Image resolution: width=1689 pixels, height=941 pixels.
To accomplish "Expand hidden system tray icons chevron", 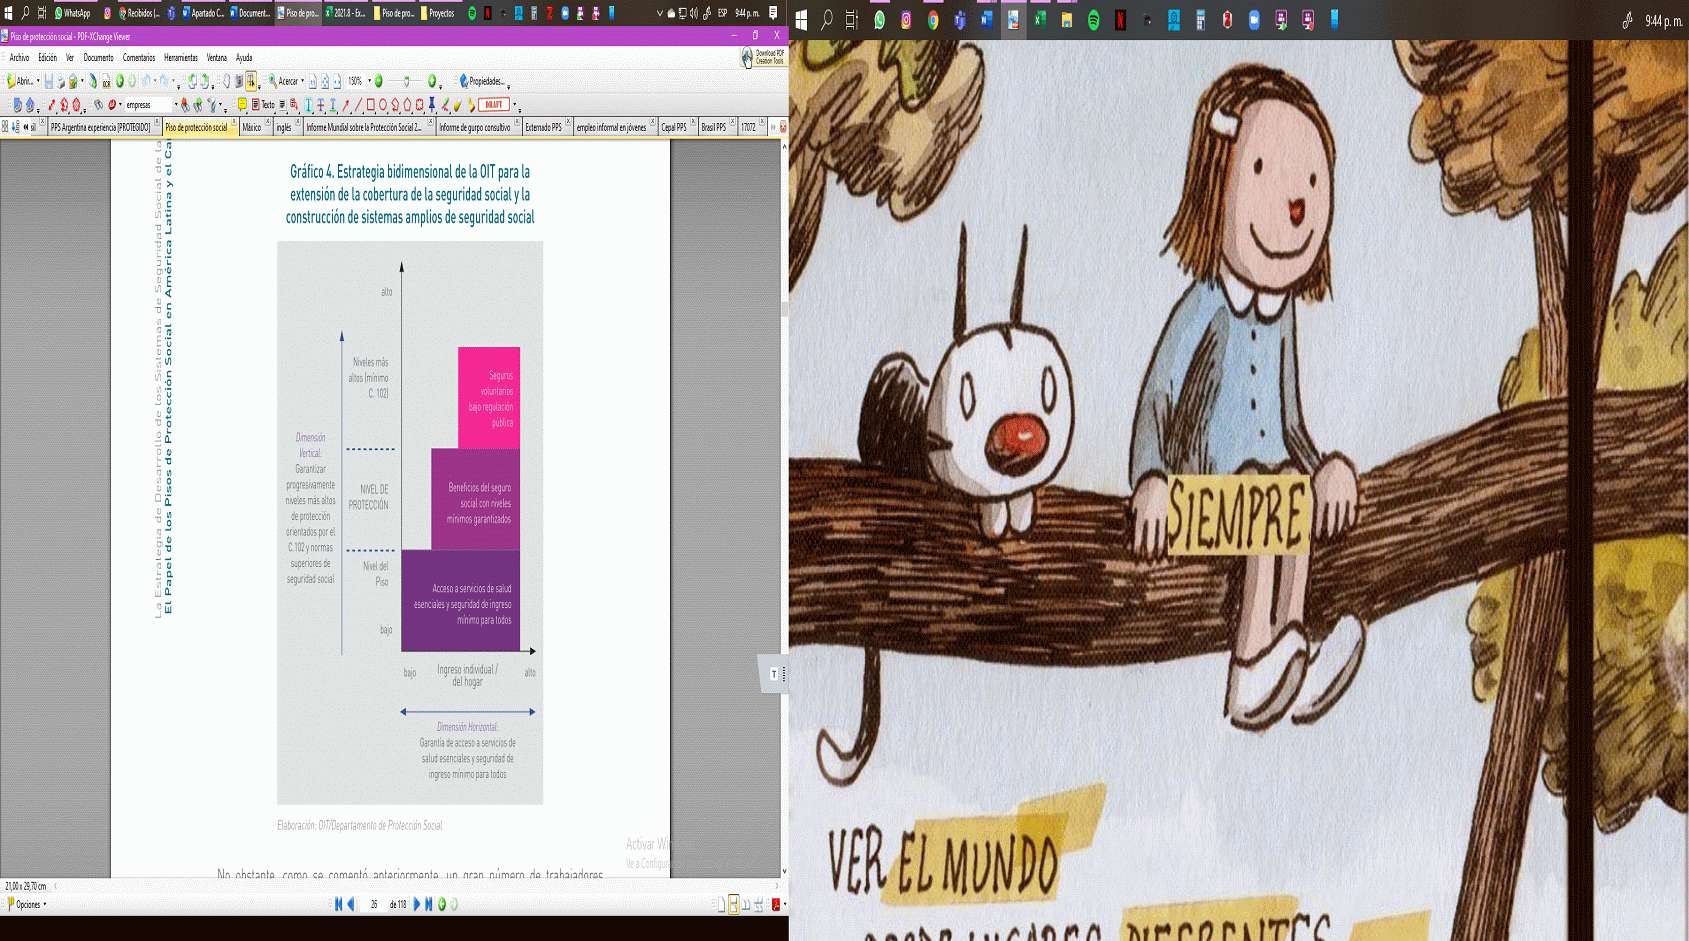I will [660, 13].
